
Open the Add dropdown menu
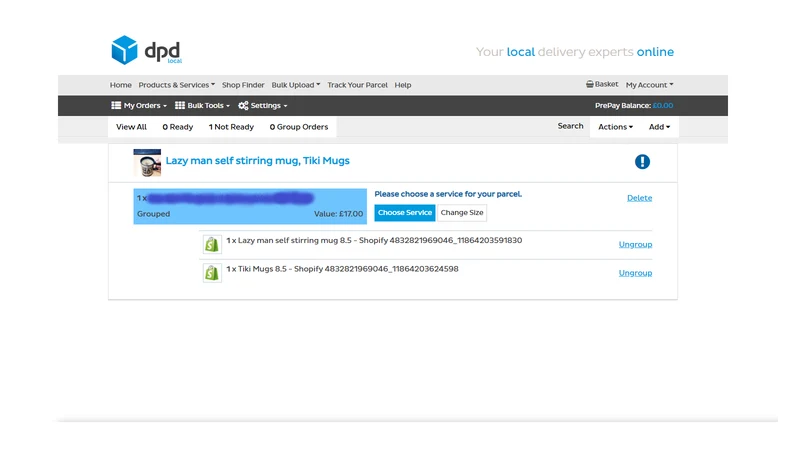click(659, 127)
